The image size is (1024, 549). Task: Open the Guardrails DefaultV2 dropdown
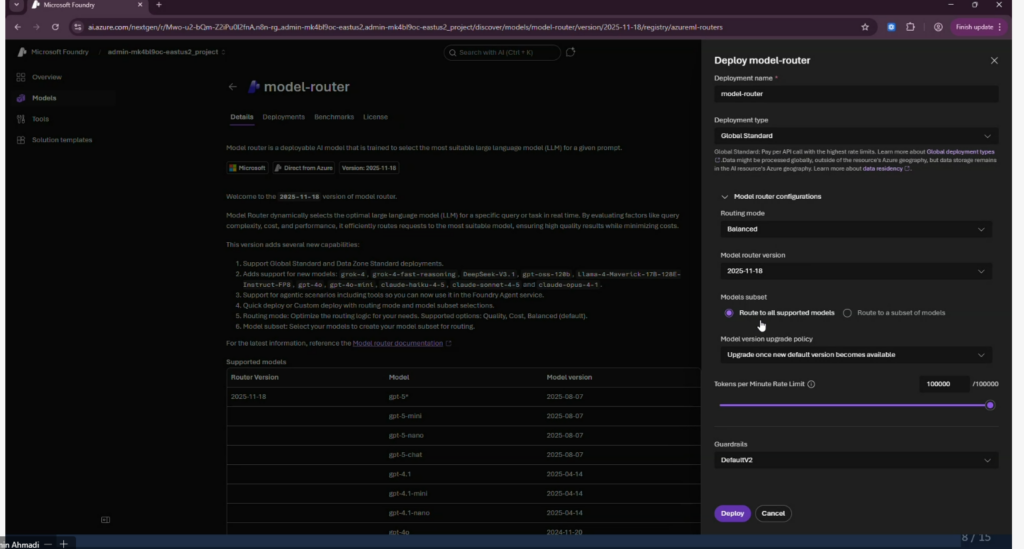(856, 460)
